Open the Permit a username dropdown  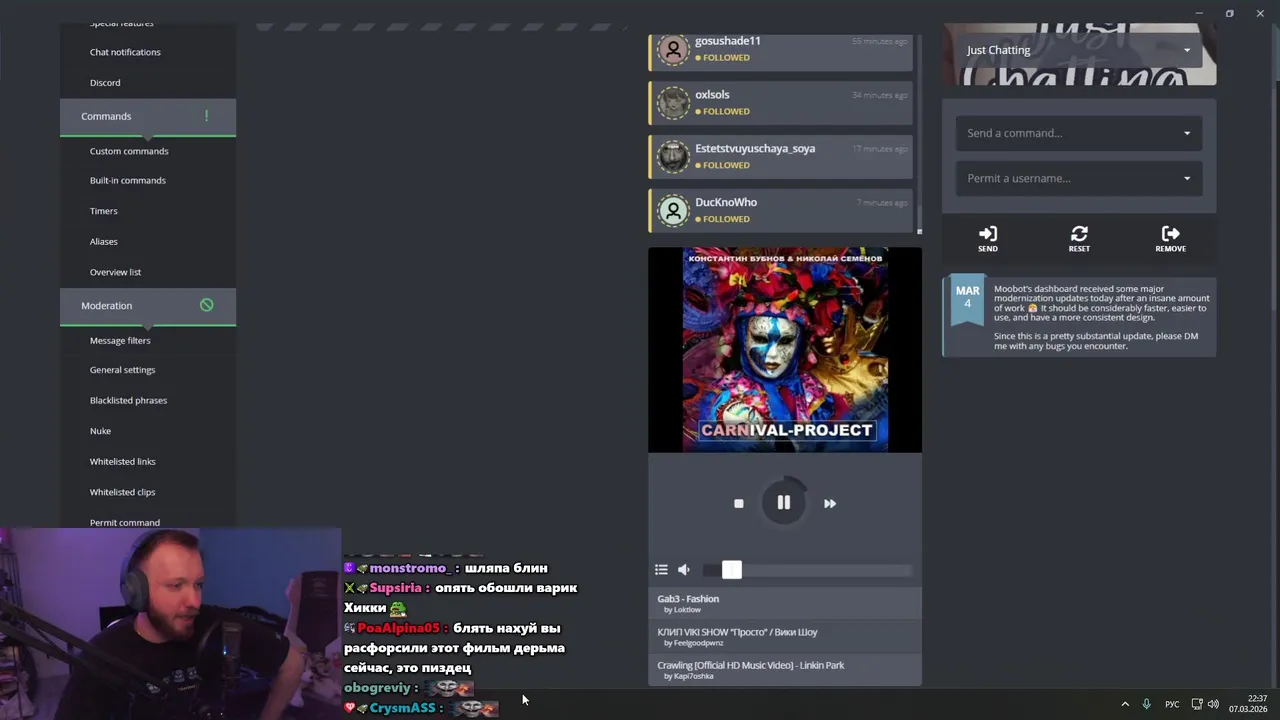pos(1079,178)
